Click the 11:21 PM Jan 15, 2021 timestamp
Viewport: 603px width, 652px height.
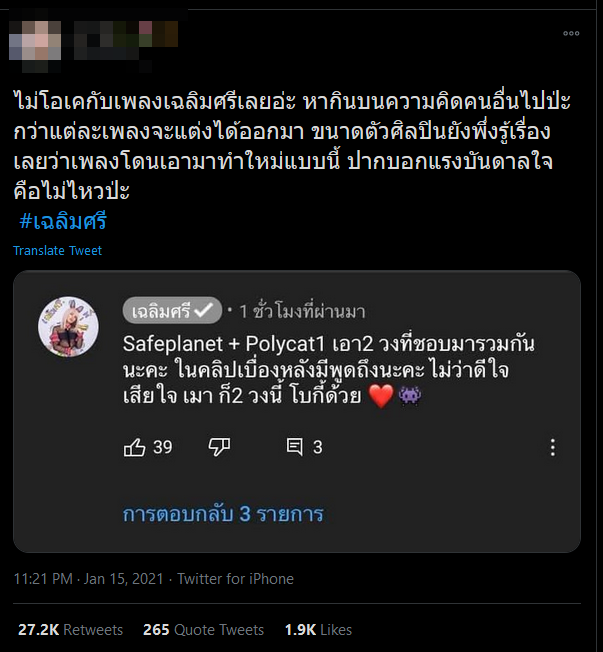click(90, 579)
